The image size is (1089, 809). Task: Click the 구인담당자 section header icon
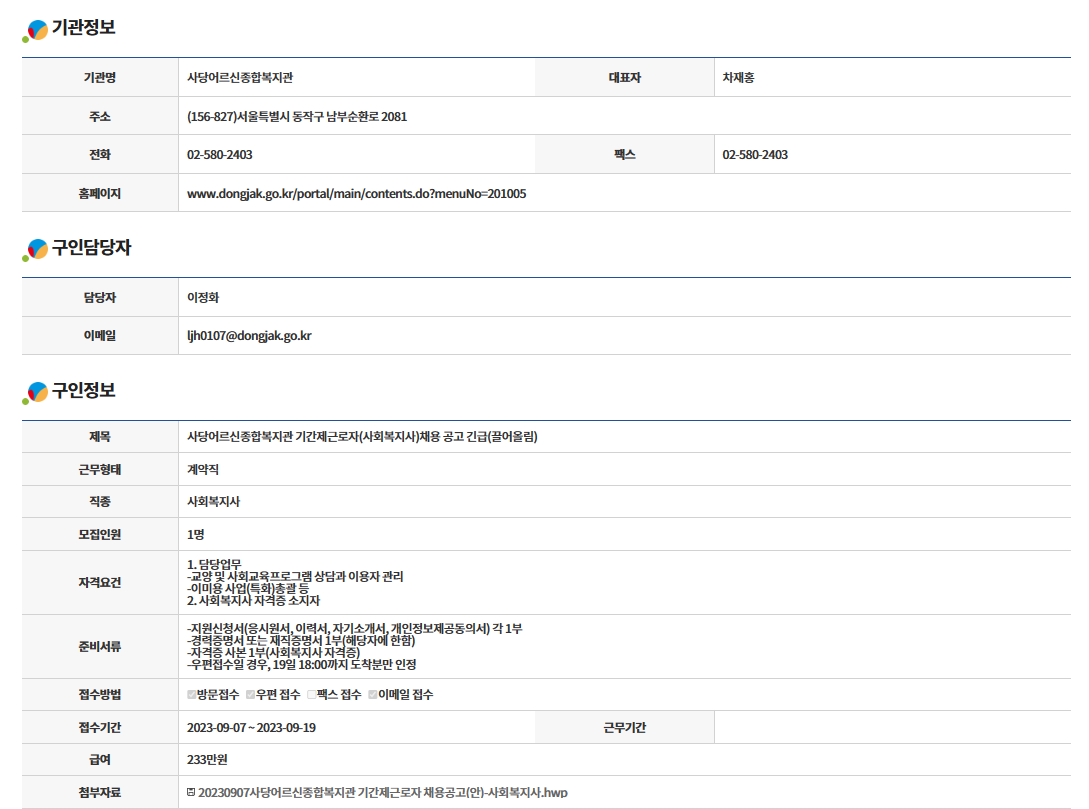point(36,250)
